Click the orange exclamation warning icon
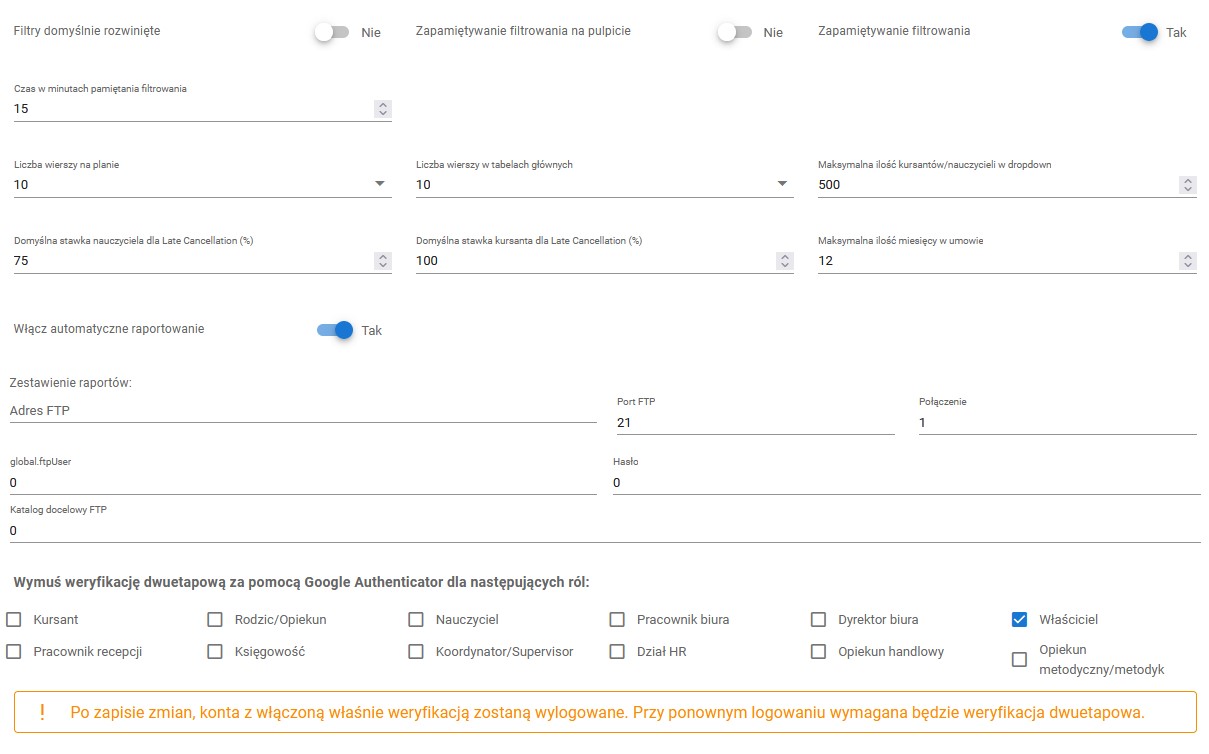This screenshot has height=754, width=1209. click(42, 712)
